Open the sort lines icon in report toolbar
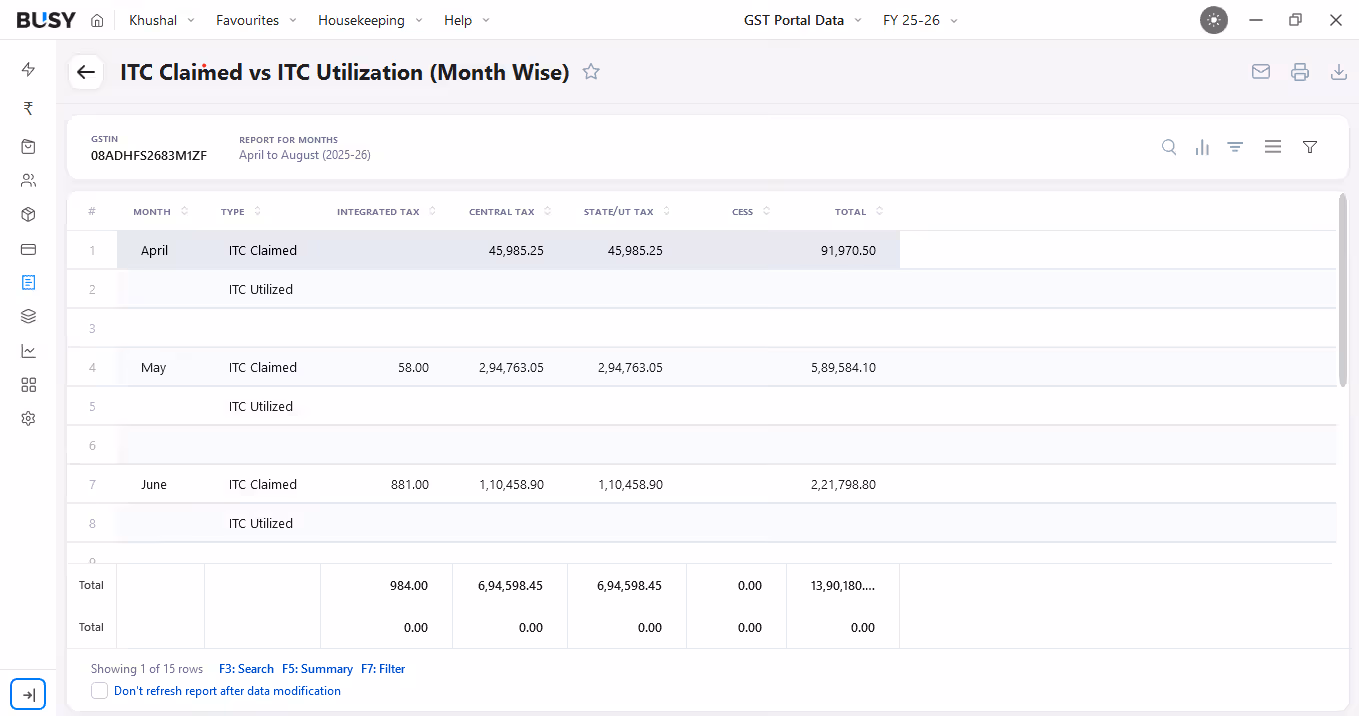Screen dimensions: 1359x716 coord(1235,147)
